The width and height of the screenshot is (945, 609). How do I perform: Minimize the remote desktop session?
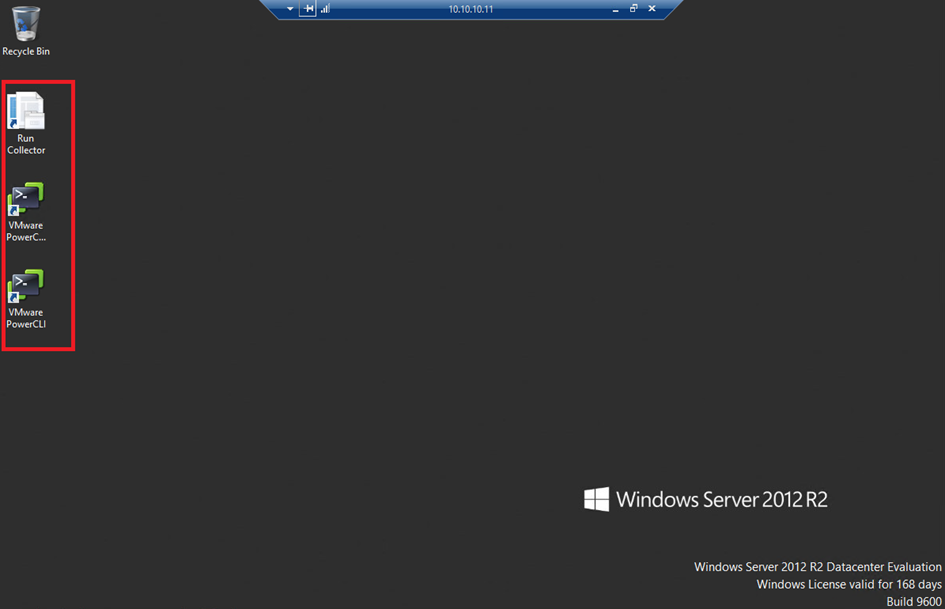(615, 10)
